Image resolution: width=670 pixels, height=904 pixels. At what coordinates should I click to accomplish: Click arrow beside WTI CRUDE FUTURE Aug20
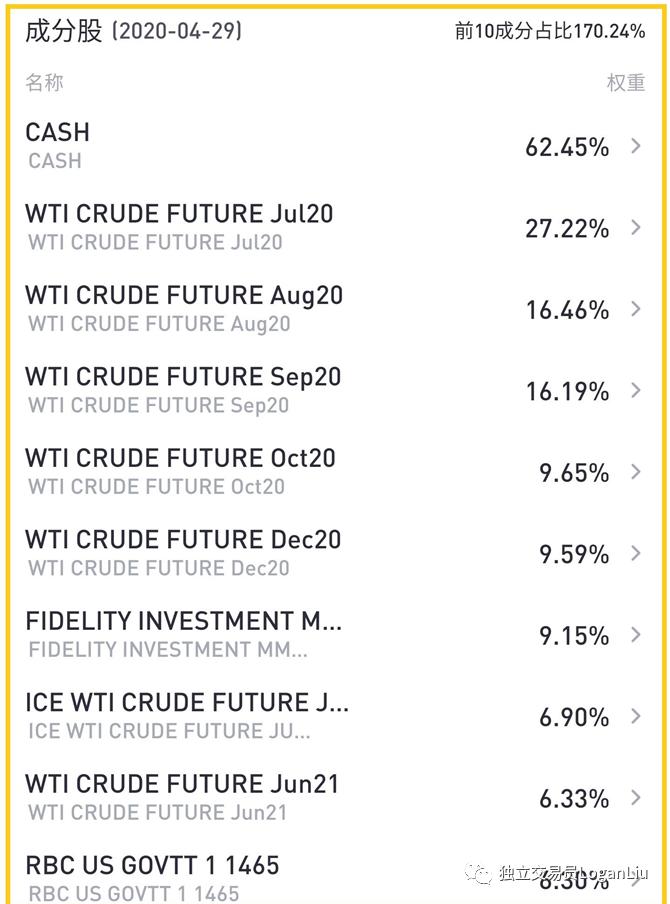[636, 310]
